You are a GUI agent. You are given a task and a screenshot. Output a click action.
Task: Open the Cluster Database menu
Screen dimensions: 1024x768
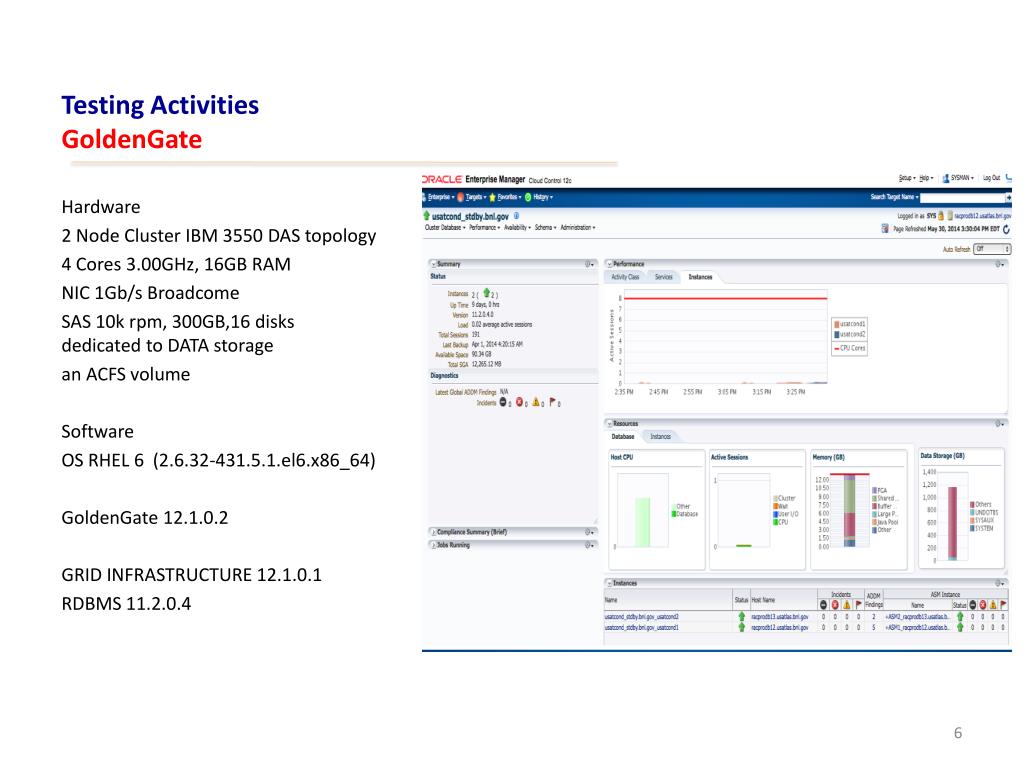pyautogui.click(x=445, y=228)
